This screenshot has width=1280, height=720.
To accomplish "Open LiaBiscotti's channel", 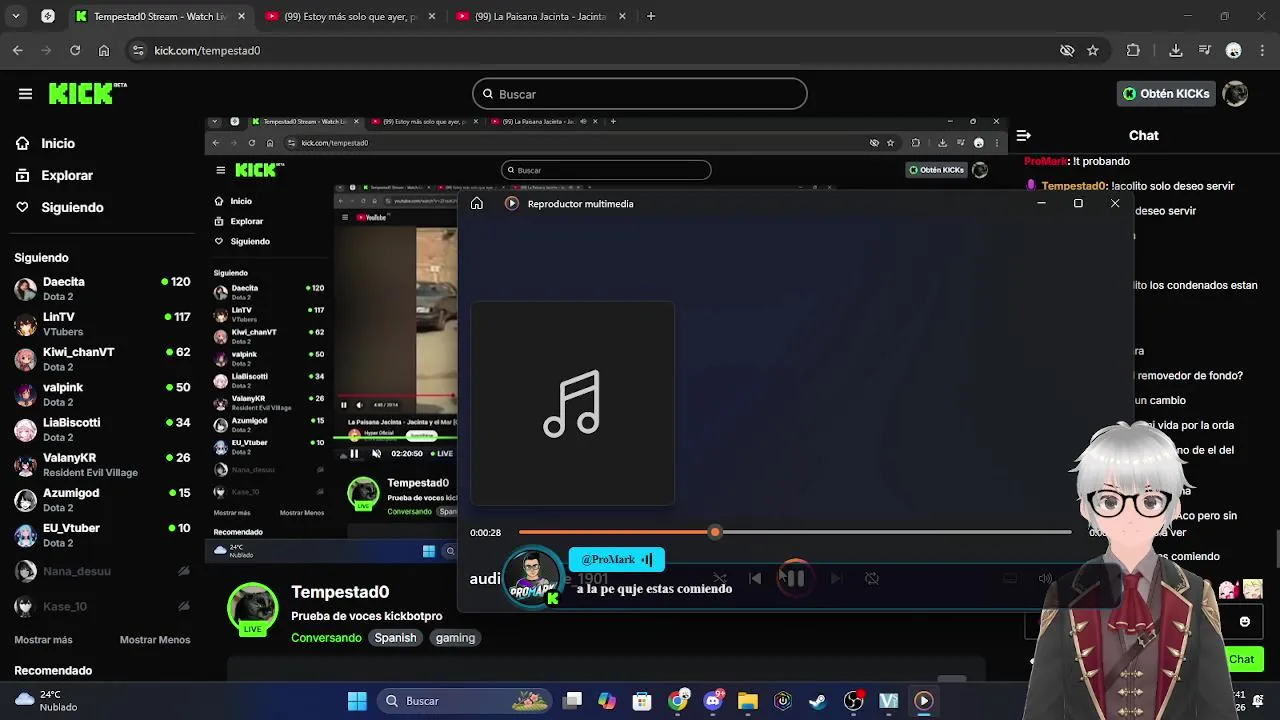I will click(x=102, y=429).
